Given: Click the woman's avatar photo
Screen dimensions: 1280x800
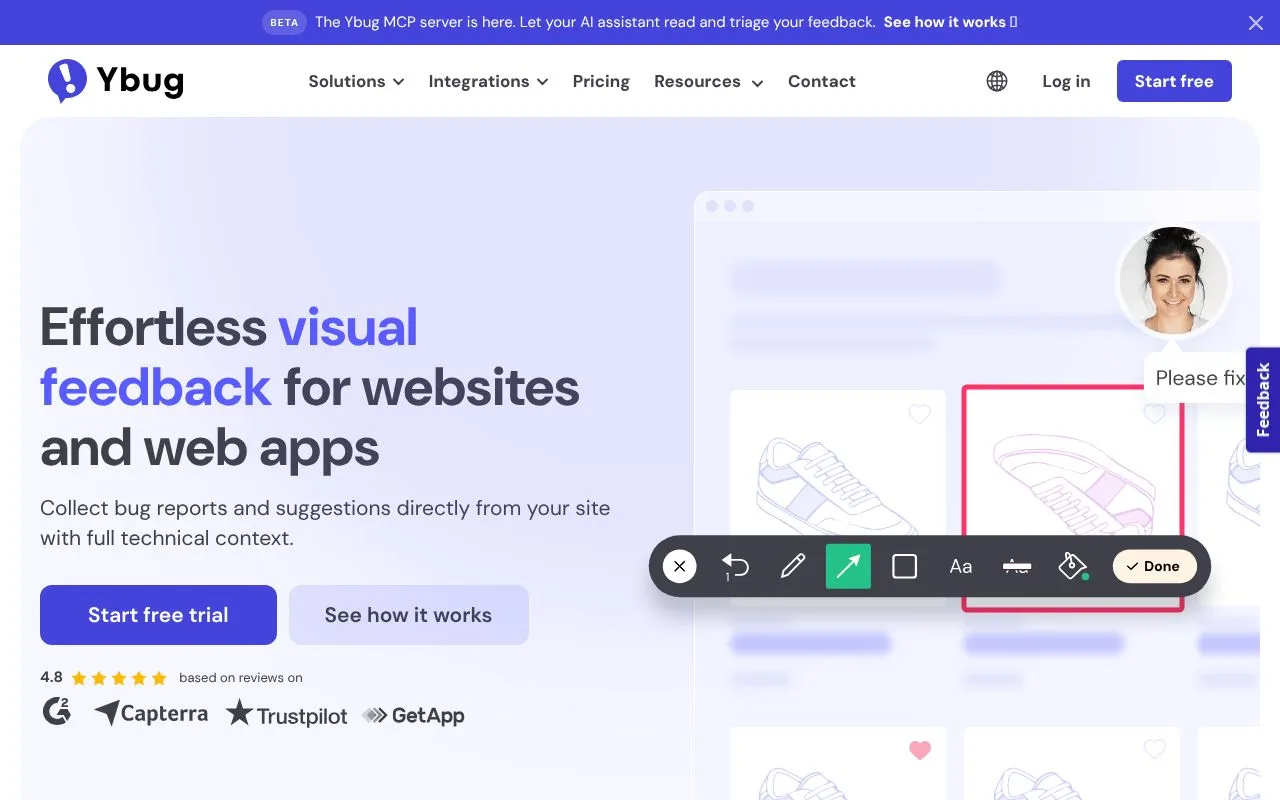Looking at the screenshot, I should pos(1173,281).
